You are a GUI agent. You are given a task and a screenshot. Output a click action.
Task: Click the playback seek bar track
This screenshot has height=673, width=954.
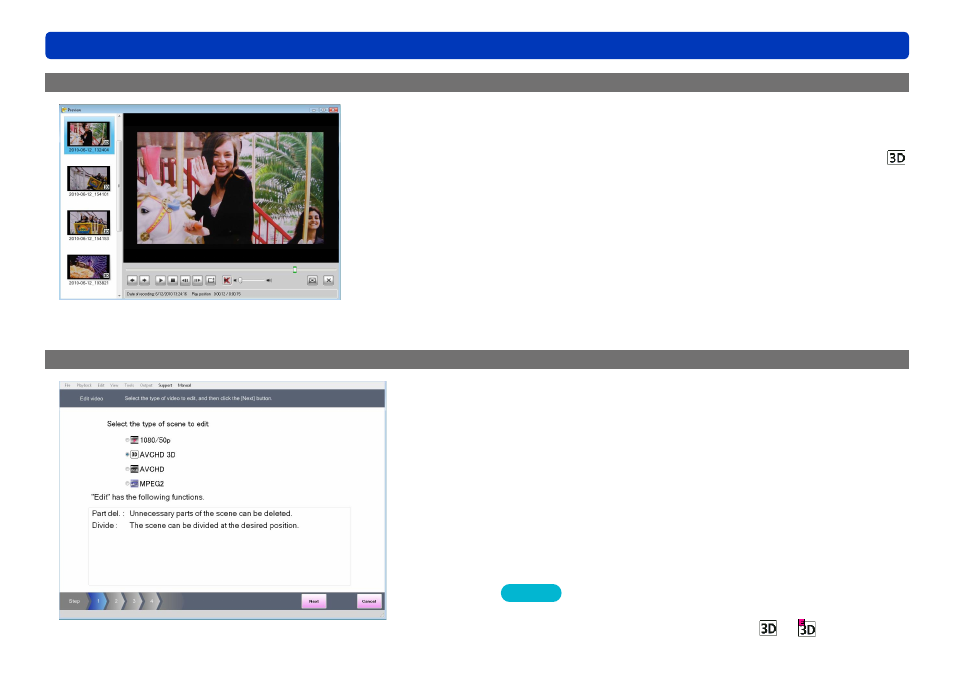click(231, 270)
